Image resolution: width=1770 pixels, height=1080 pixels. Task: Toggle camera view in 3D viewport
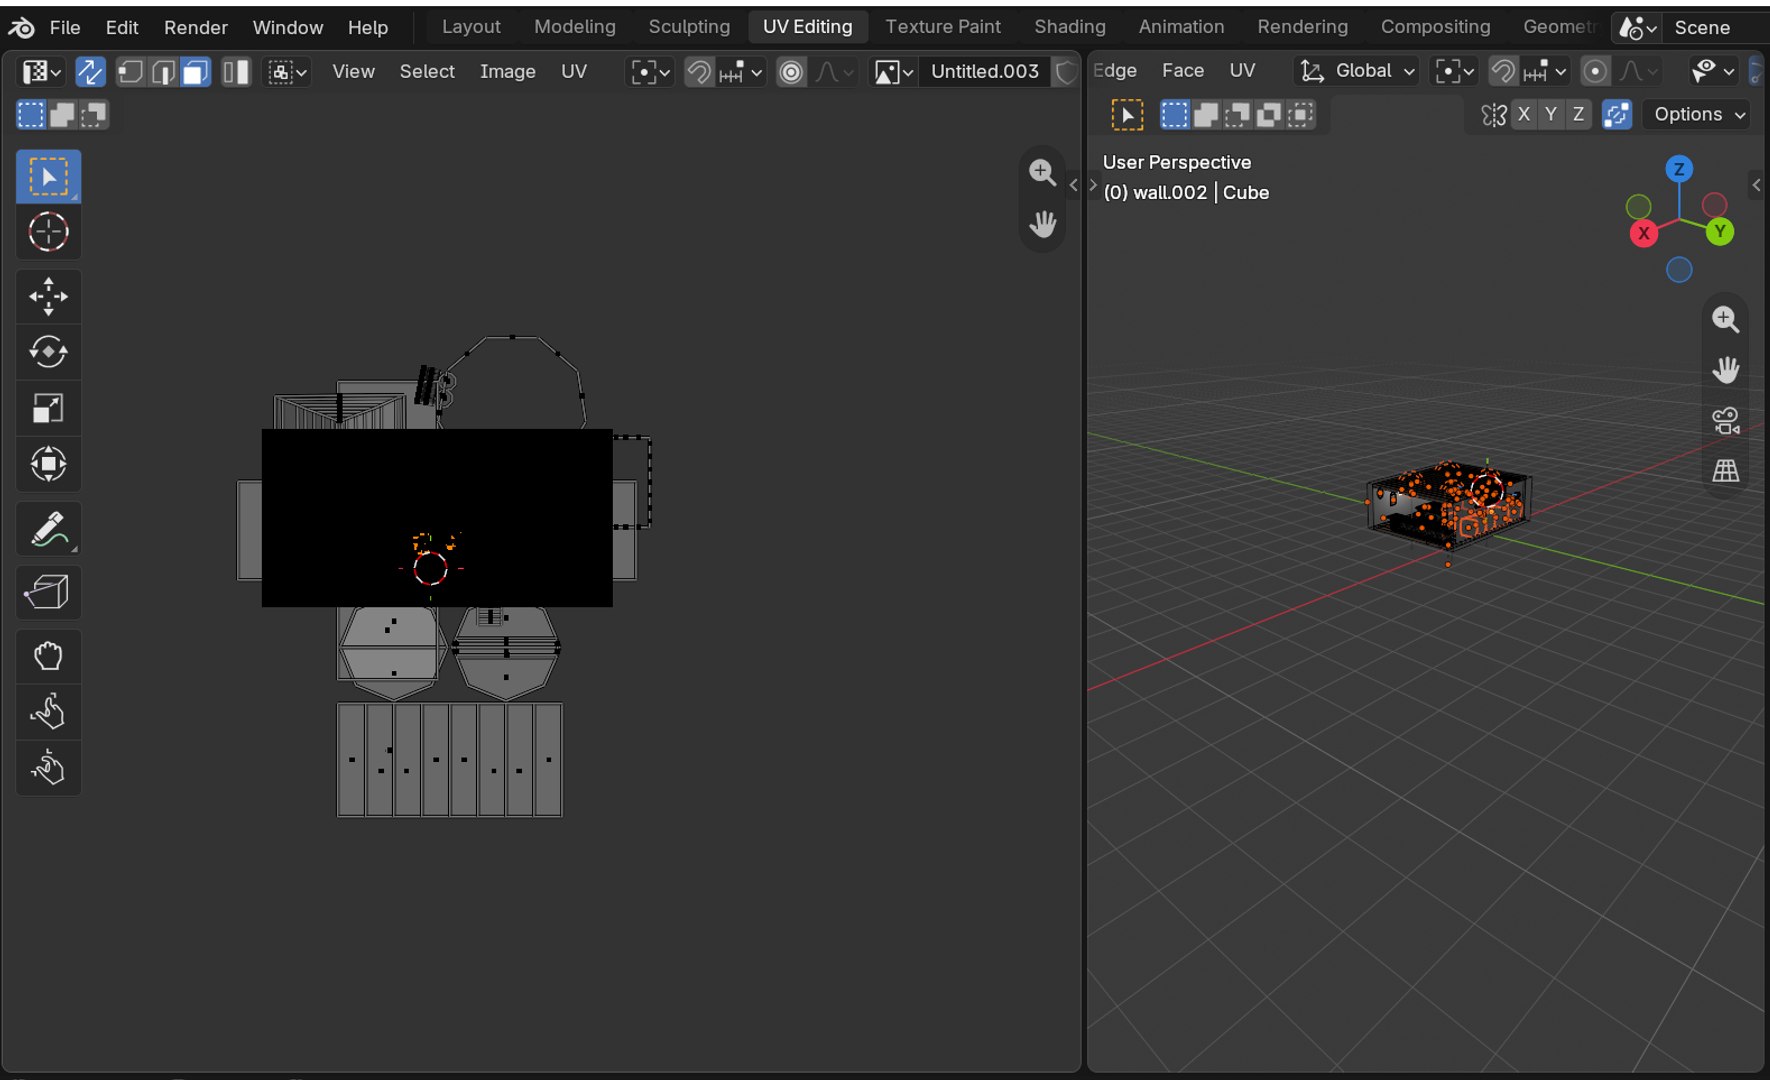point(1725,420)
